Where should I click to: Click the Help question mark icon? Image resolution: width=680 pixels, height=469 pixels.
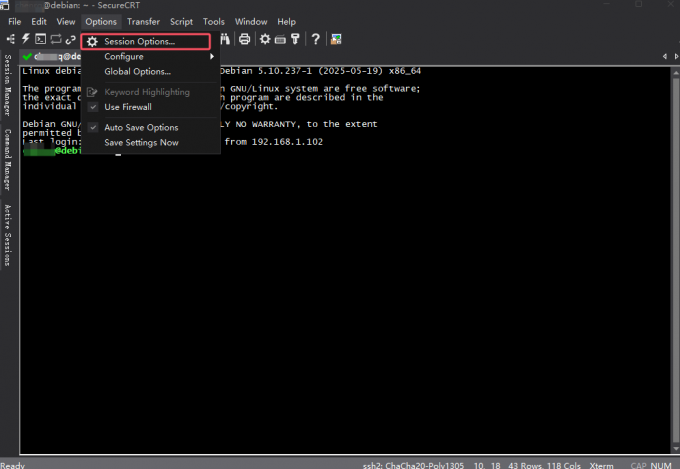tap(316, 39)
